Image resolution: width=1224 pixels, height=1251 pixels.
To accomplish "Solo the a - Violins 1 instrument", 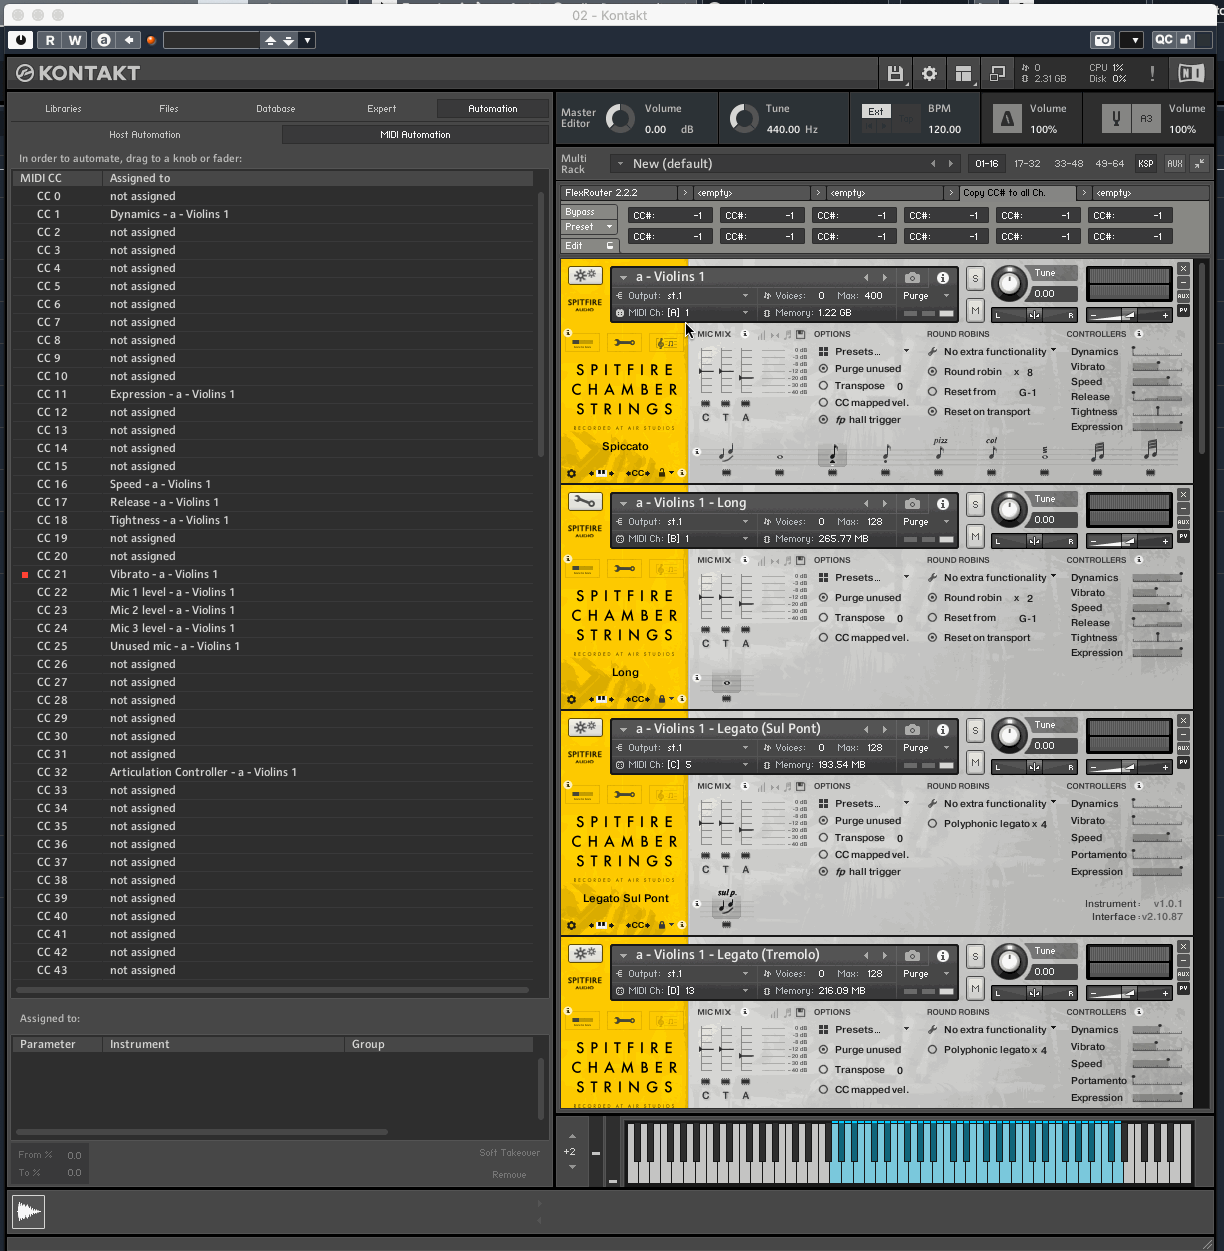I will pyautogui.click(x=975, y=279).
